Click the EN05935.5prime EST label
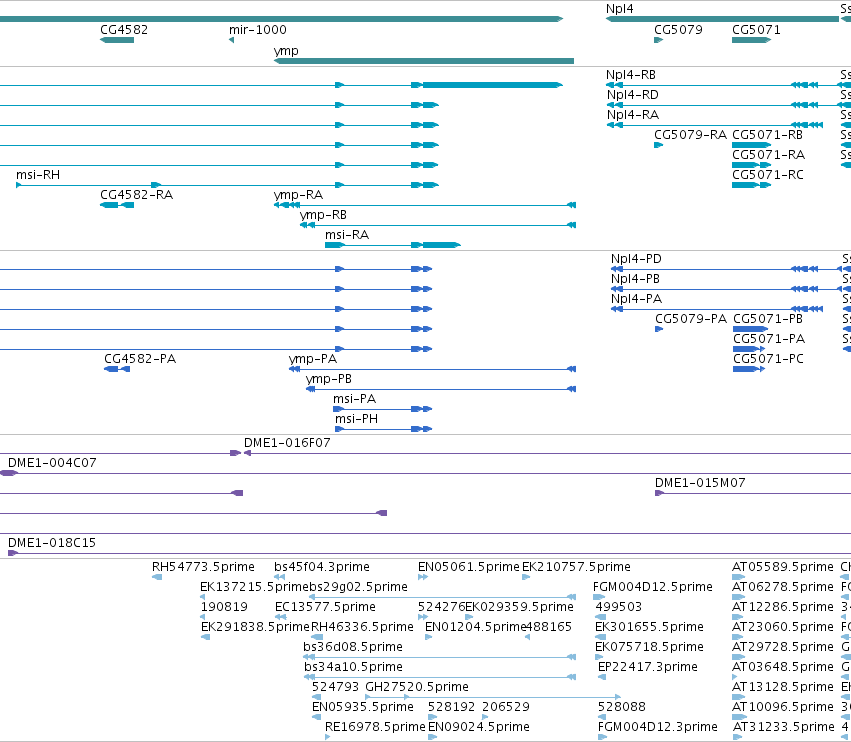The height and width of the screenshot is (742, 851). 363,707
